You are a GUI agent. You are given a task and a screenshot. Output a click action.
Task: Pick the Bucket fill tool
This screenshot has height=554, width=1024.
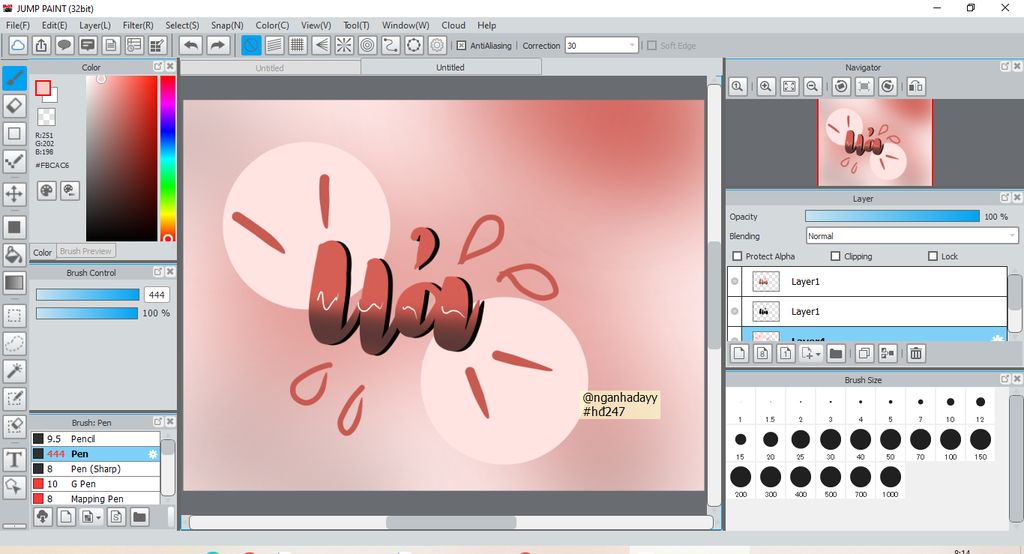tap(14, 255)
